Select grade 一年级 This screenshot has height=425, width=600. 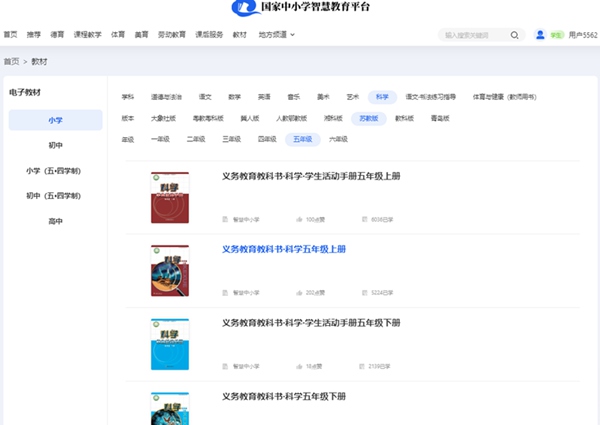[160, 139]
